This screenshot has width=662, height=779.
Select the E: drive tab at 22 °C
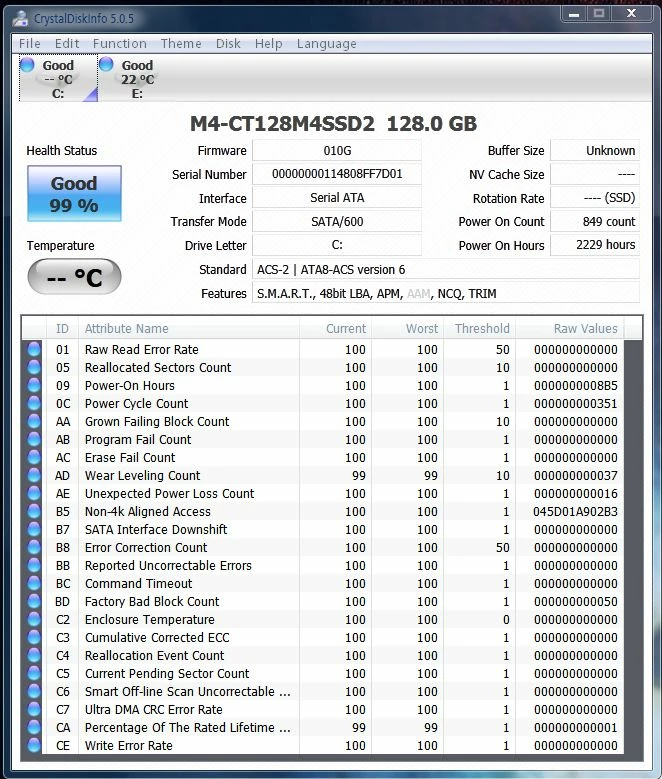click(137, 78)
